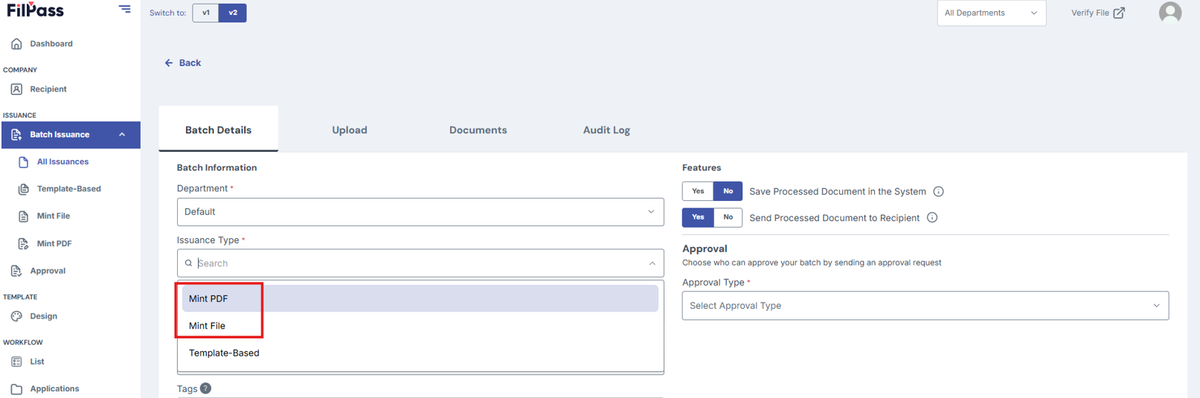Click the Applications folder icon

pos(16,389)
